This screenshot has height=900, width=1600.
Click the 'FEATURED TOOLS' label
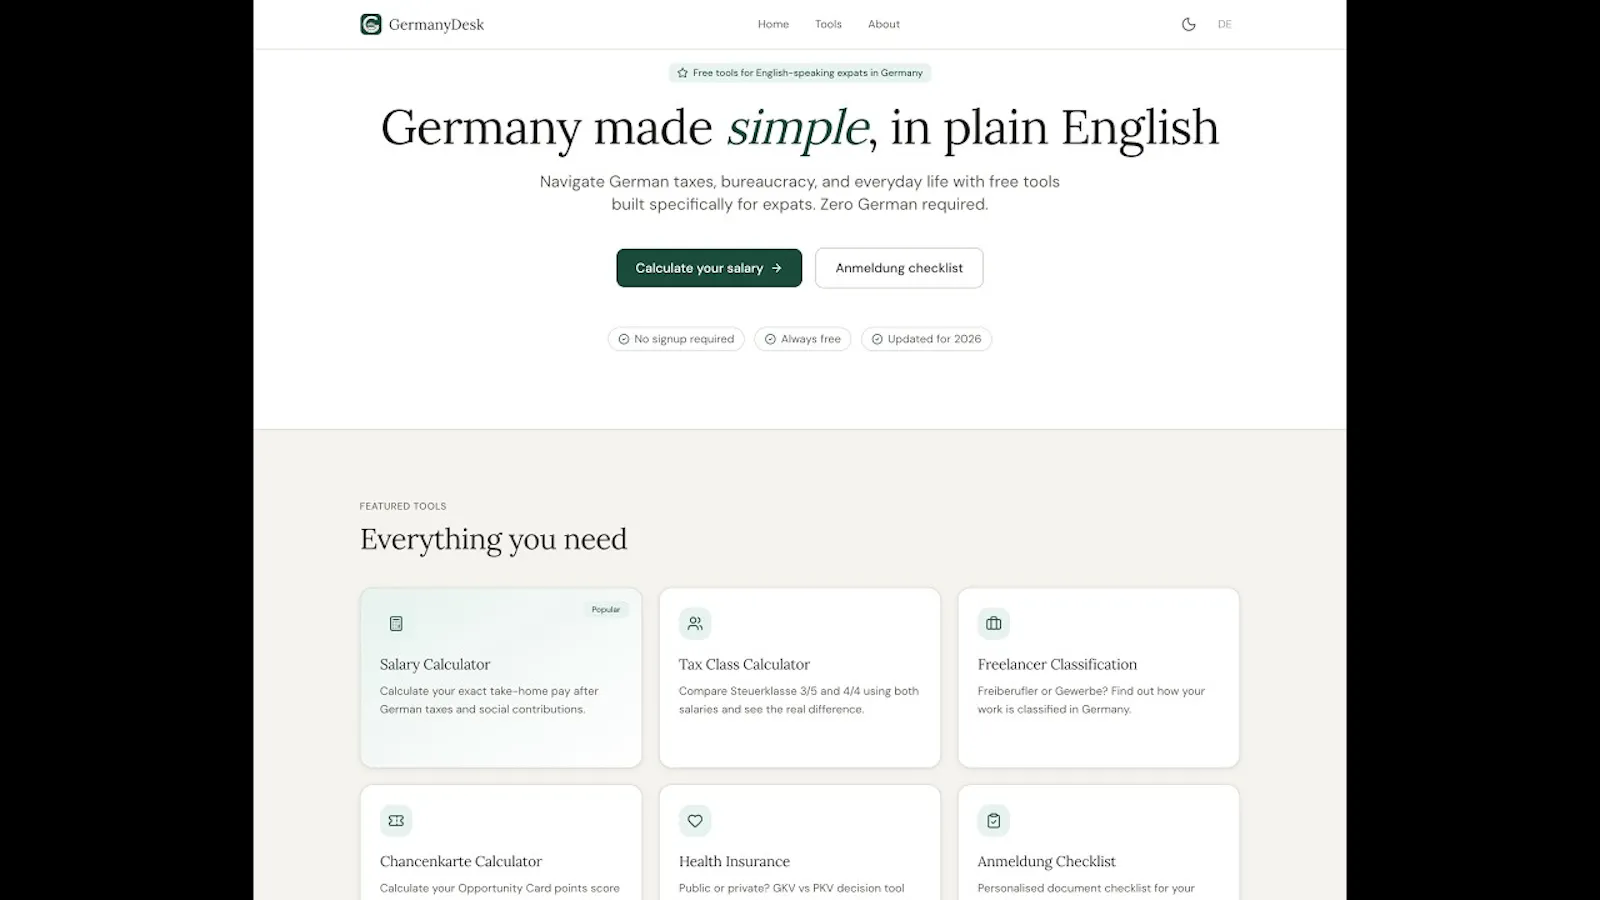click(403, 506)
